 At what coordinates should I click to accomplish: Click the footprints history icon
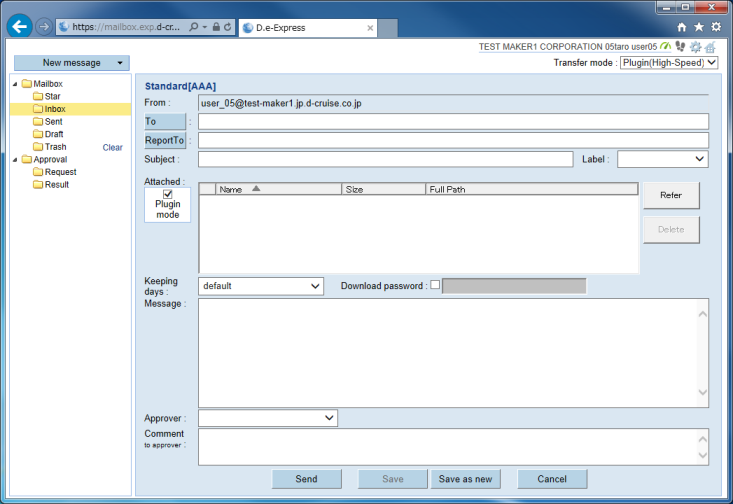tap(680, 46)
